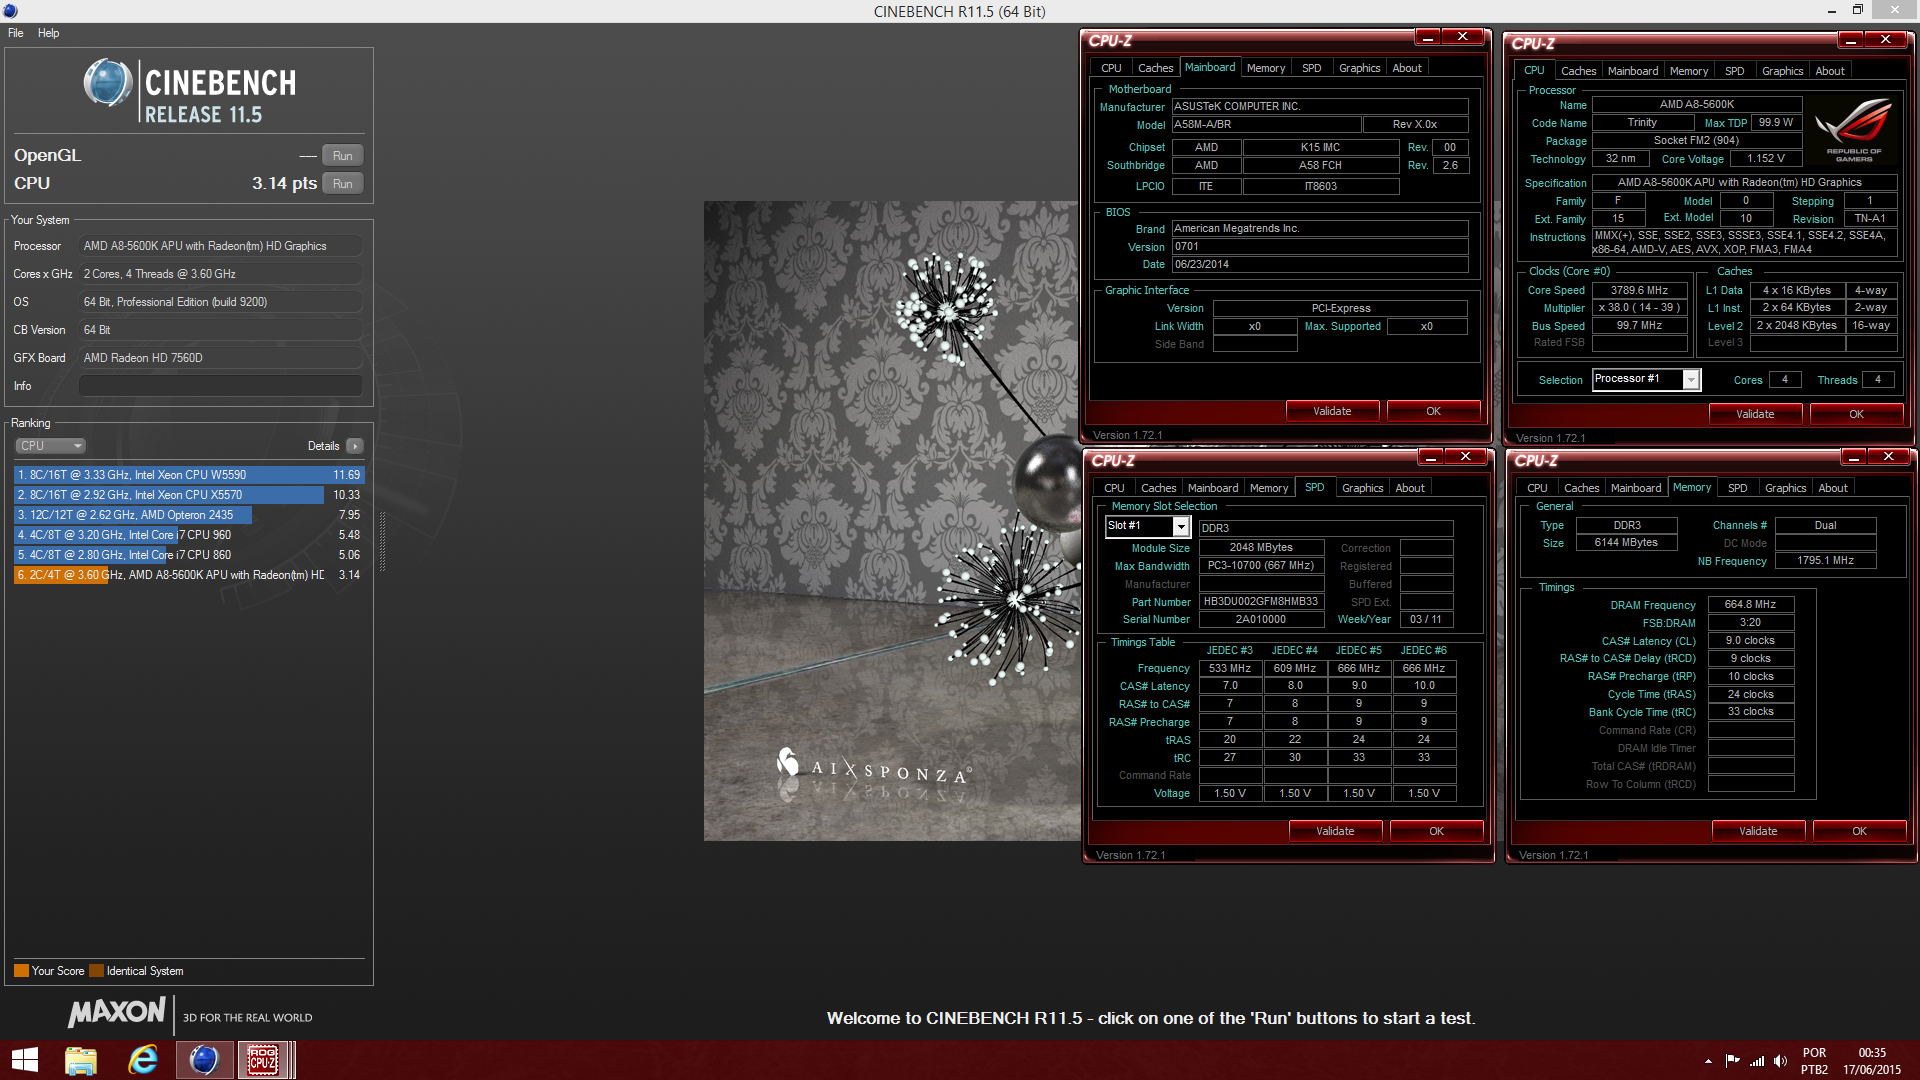This screenshot has width=1920, height=1080.
Task: Minimize the Mainboard CPU-Z window
Action: tap(1428, 37)
